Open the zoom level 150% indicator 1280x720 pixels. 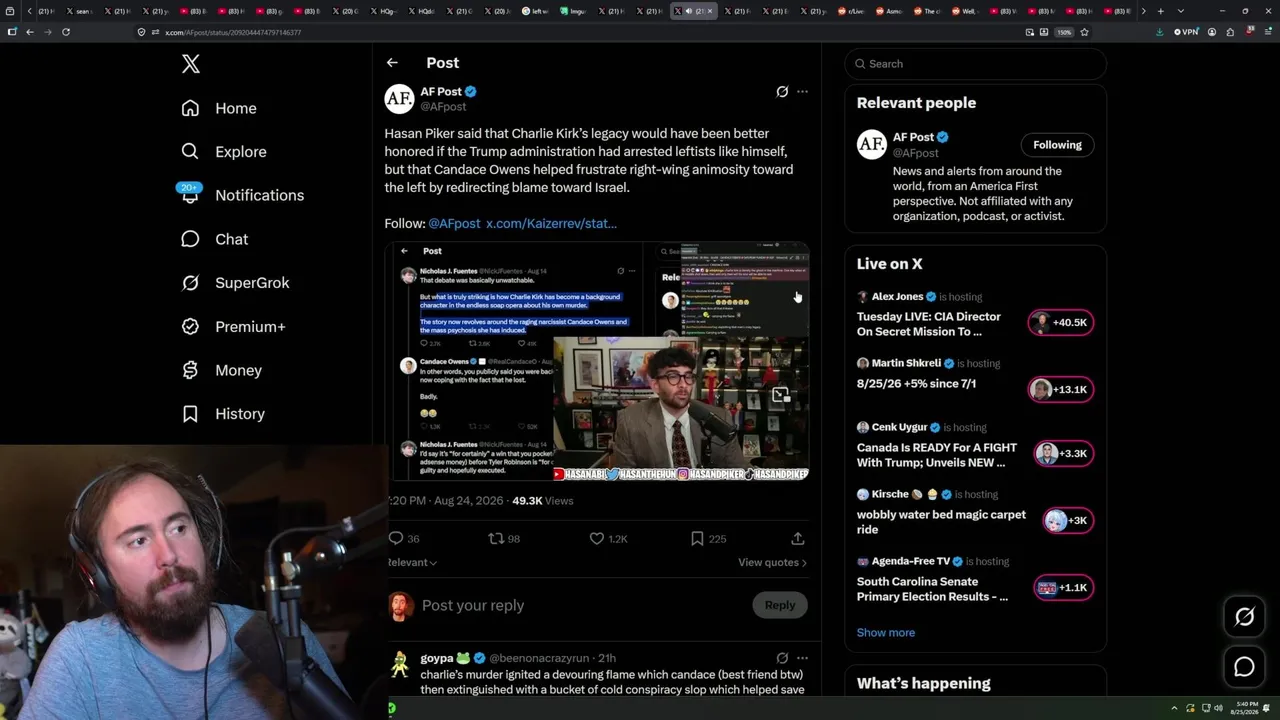tap(1065, 32)
